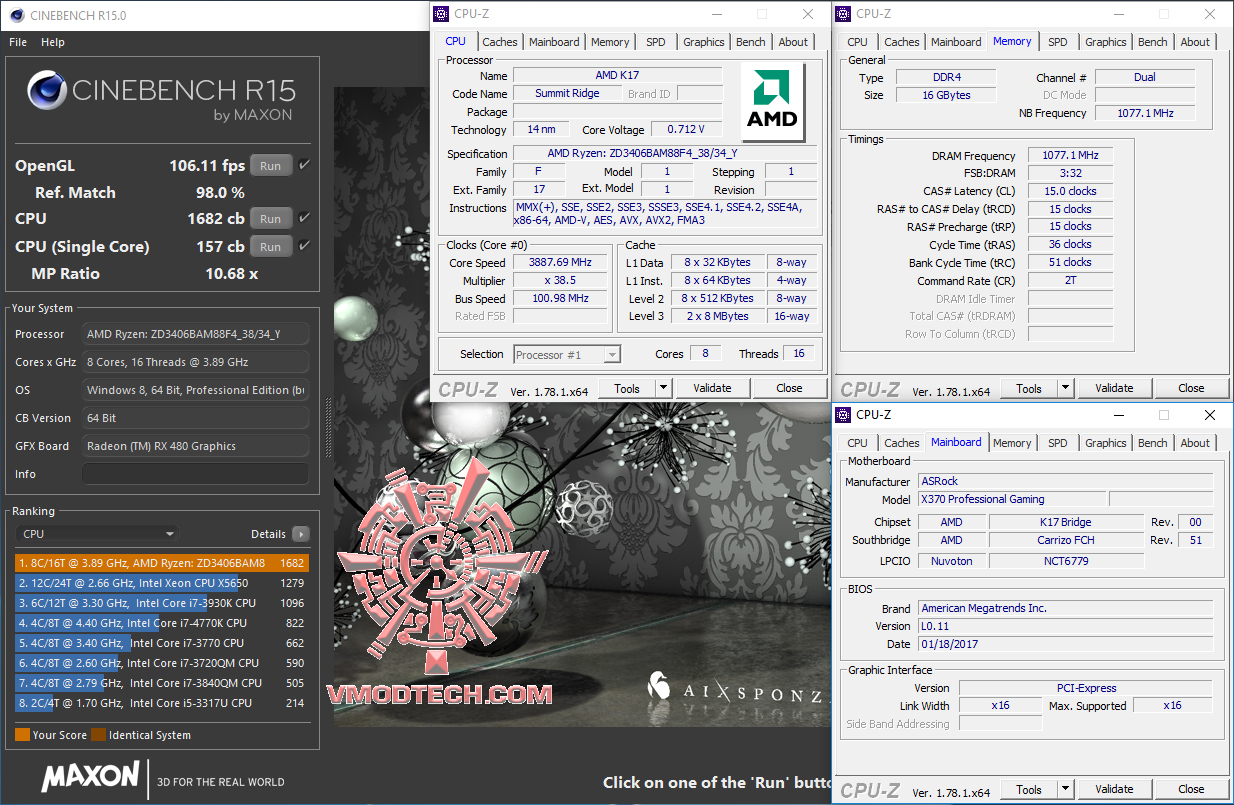This screenshot has height=805, width=1234.
Task: Toggle the CPU (Single Core) checkmark
Action: tap(304, 246)
